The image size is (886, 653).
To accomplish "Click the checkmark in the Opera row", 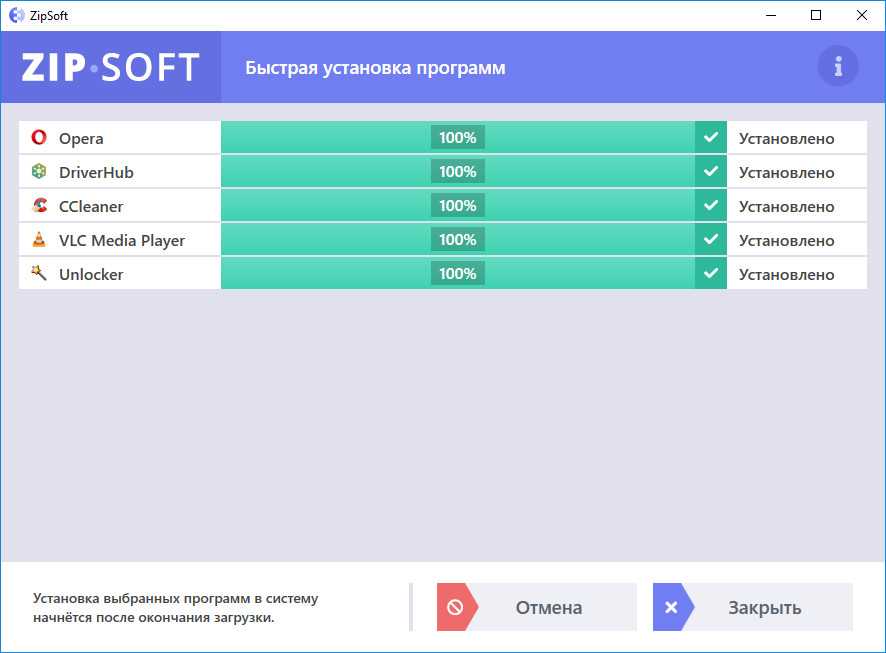I will (x=711, y=137).
